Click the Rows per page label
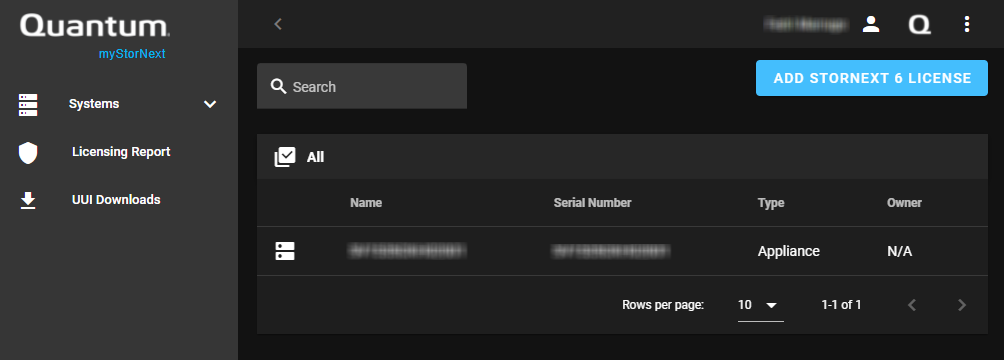The image size is (1004, 360). (663, 305)
